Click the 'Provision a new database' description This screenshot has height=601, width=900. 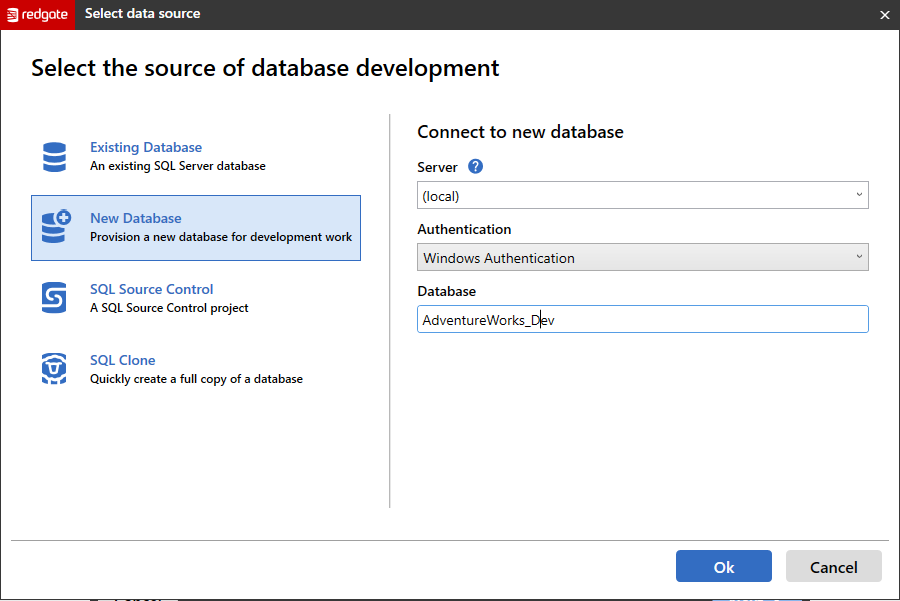[x=221, y=237]
